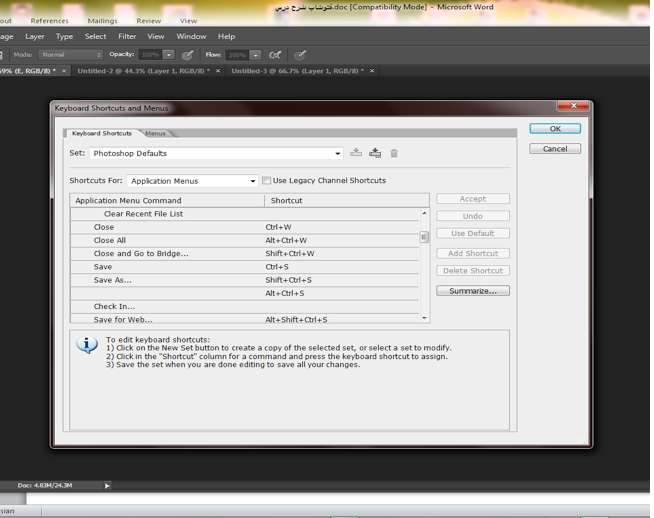Screen dimensions: 654x518
Task: Select the Save As... command row
Action: (x=245, y=280)
